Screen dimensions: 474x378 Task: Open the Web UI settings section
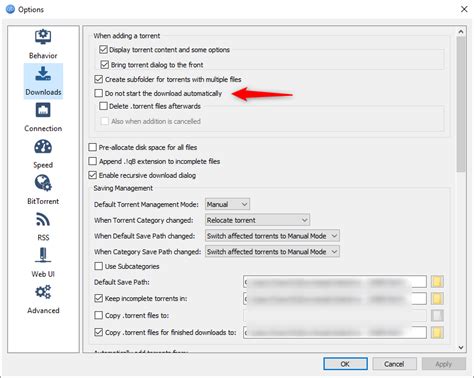43,263
